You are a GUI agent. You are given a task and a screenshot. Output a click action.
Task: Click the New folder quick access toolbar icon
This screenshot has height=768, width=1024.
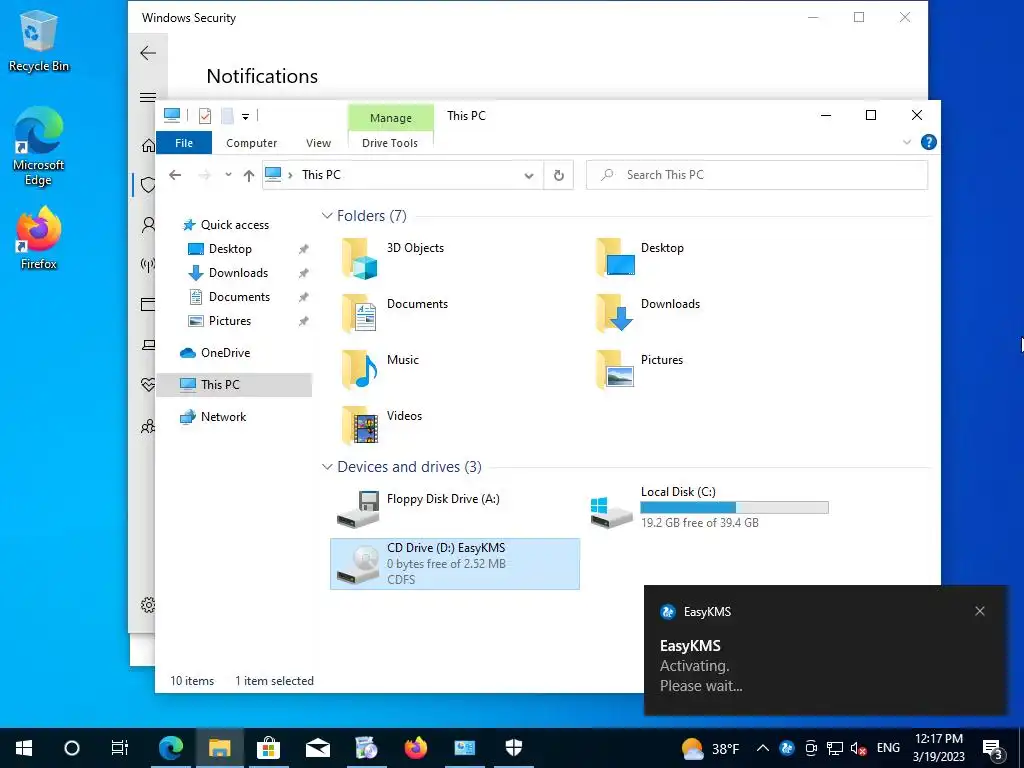pyautogui.click(x=227, y=116)
